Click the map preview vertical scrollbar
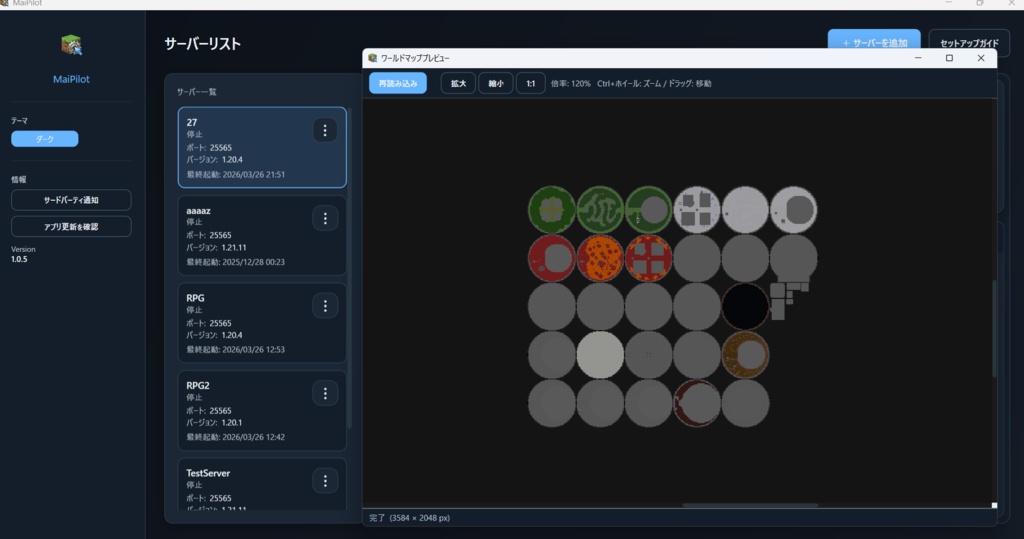This screenshot has width=1024, height=539. [994, 329]
